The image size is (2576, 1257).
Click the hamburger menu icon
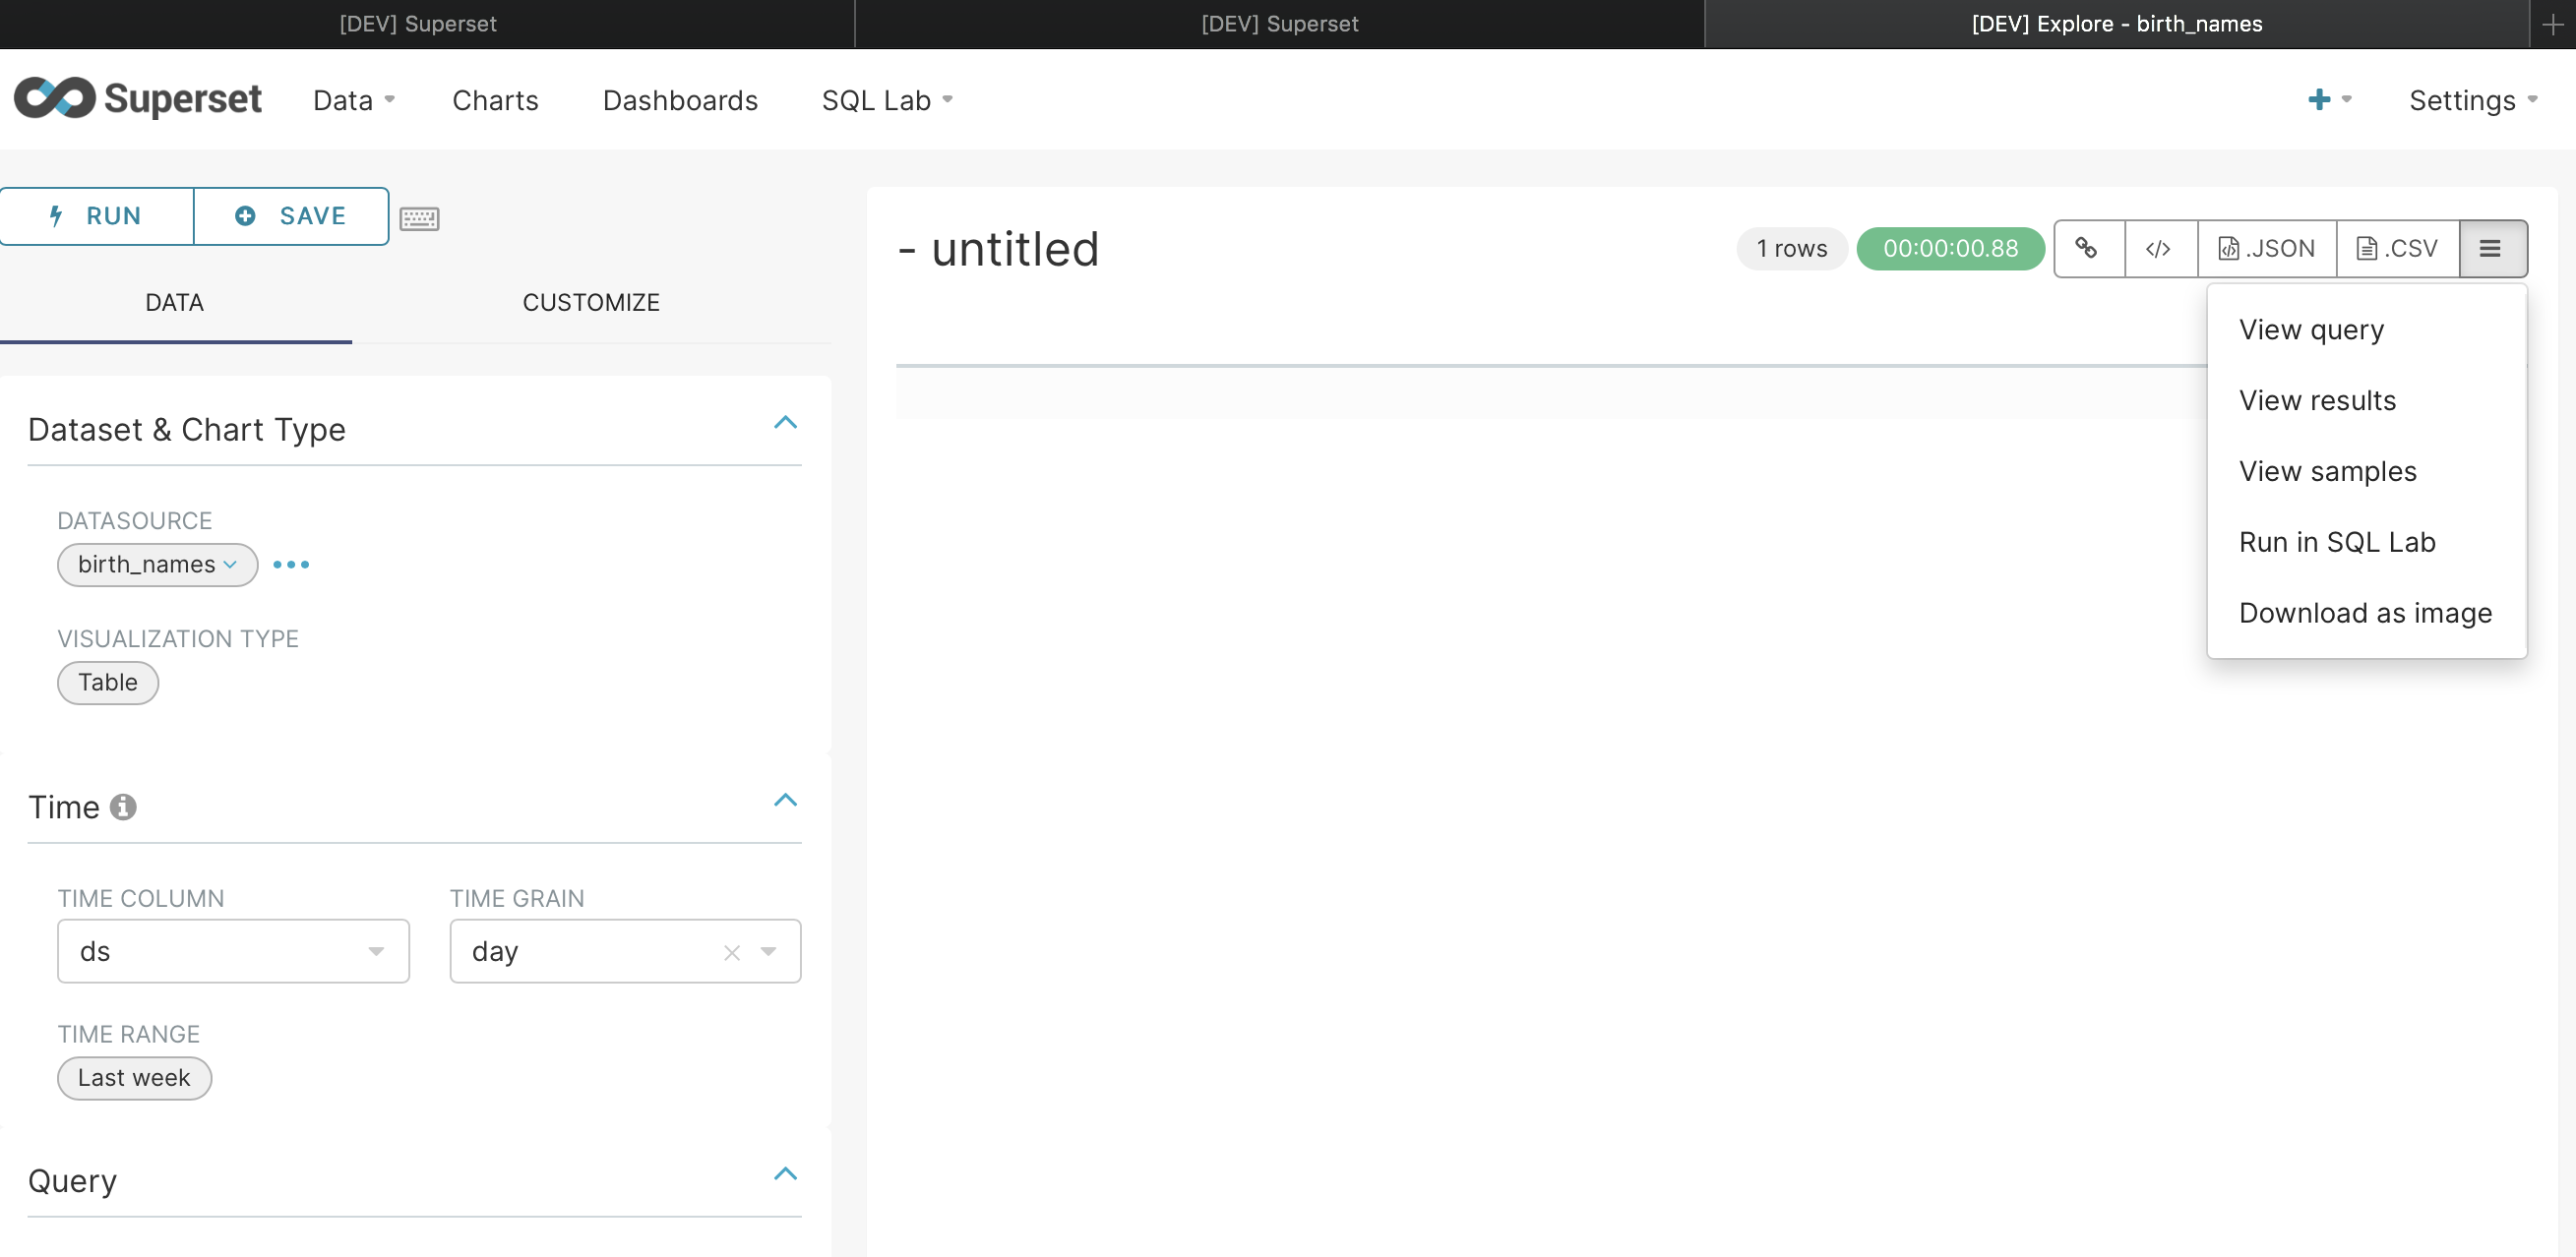click(x=2490, y=248)
